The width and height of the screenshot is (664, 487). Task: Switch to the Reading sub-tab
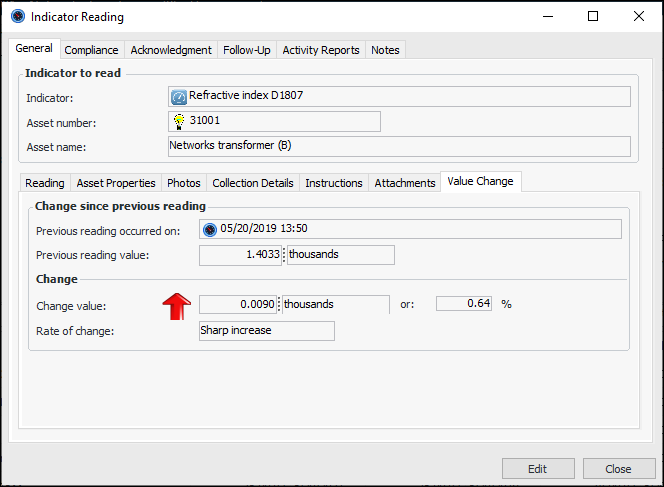(45, 183)
